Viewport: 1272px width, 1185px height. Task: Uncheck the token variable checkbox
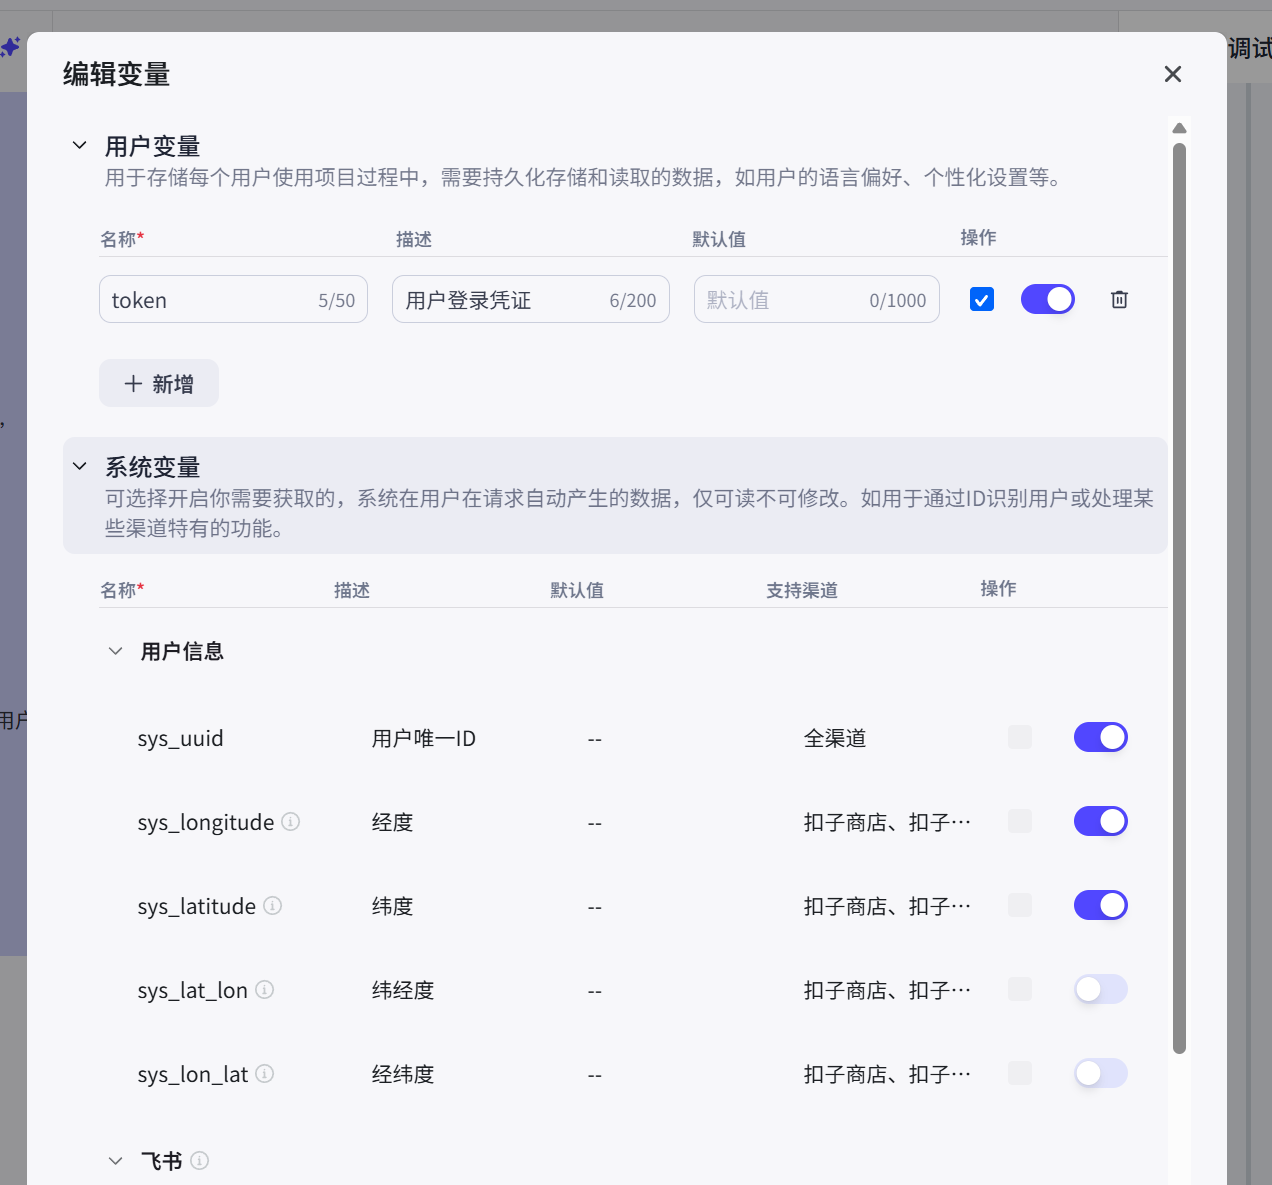(x=981, y=299)
